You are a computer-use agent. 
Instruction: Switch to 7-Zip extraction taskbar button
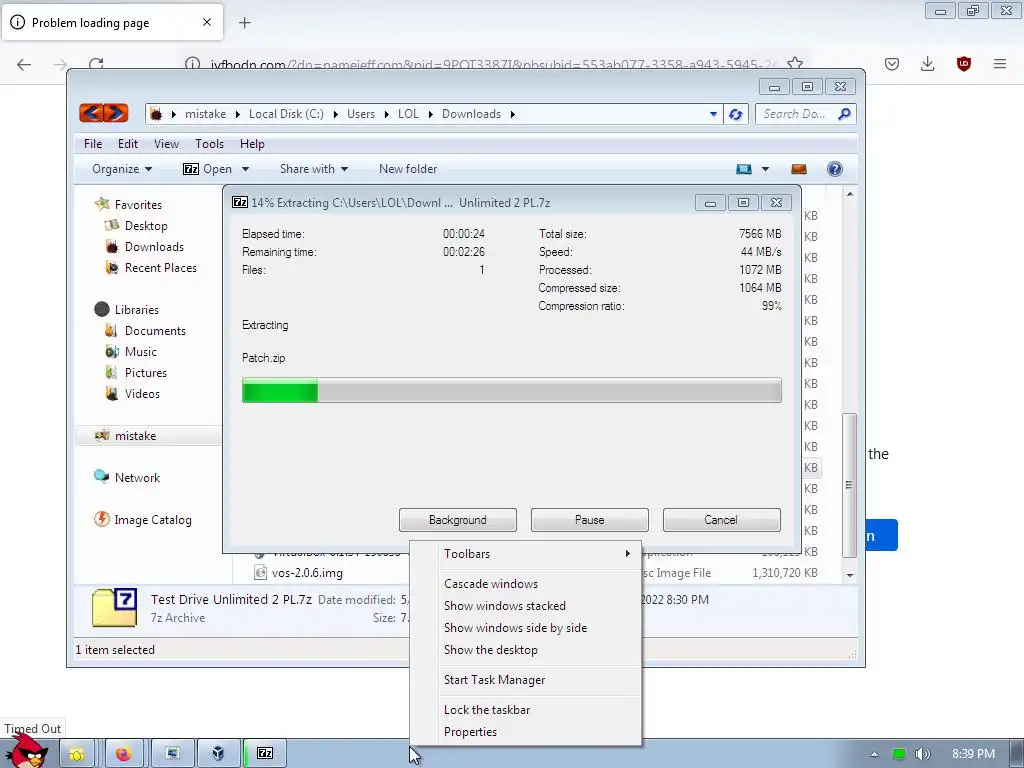point(265,754)
